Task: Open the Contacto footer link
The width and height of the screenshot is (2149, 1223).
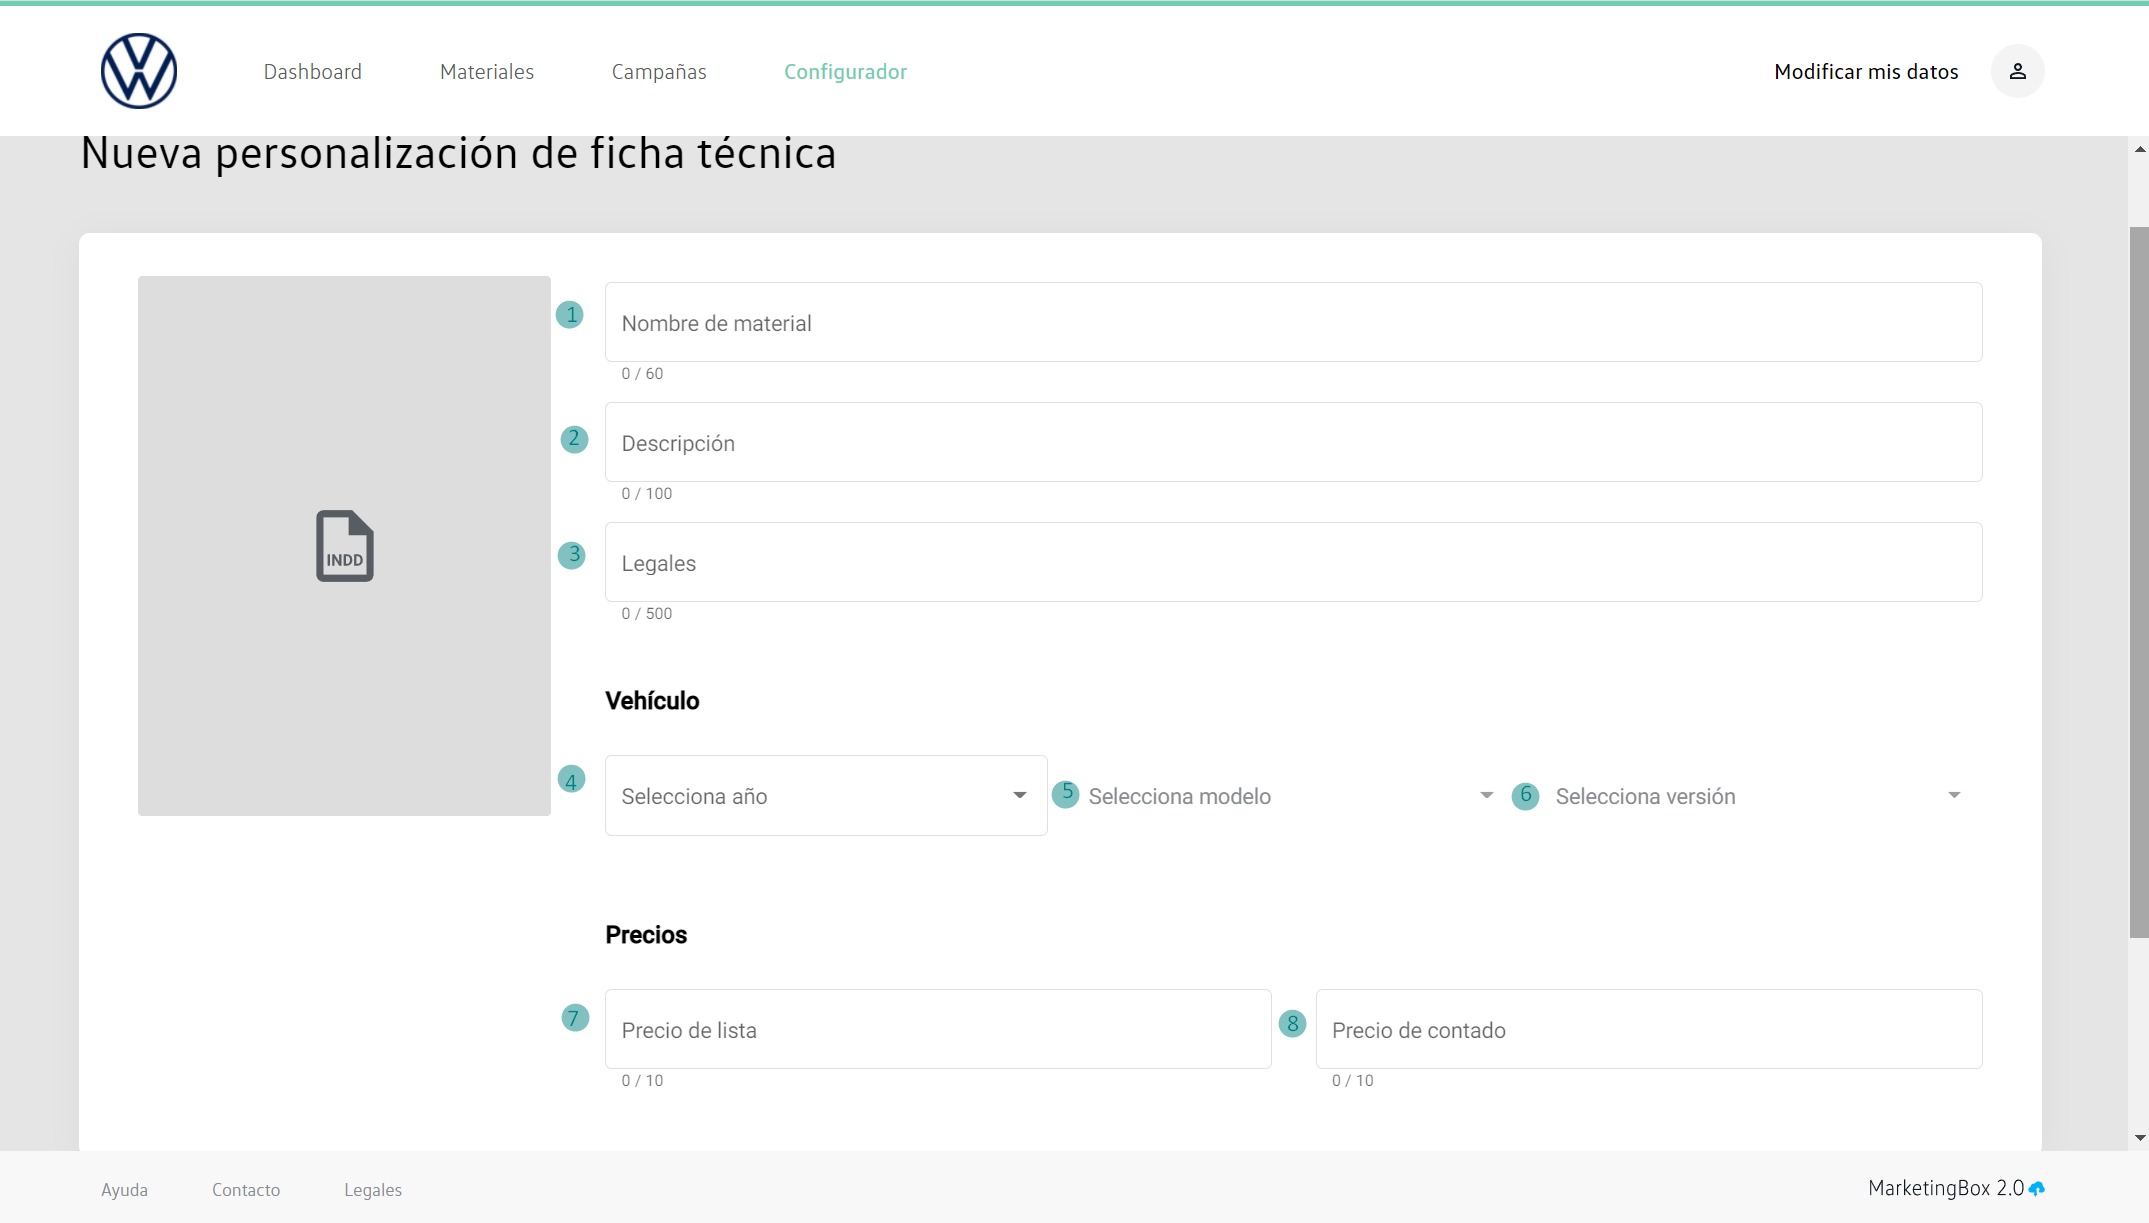Action: click(246, 1190)
